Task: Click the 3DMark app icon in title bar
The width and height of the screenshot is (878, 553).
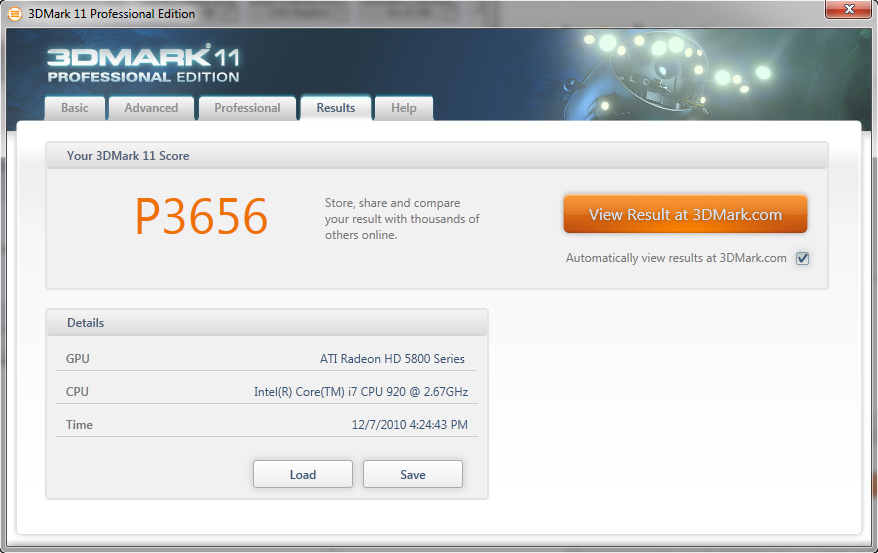Action: [15, 13]
